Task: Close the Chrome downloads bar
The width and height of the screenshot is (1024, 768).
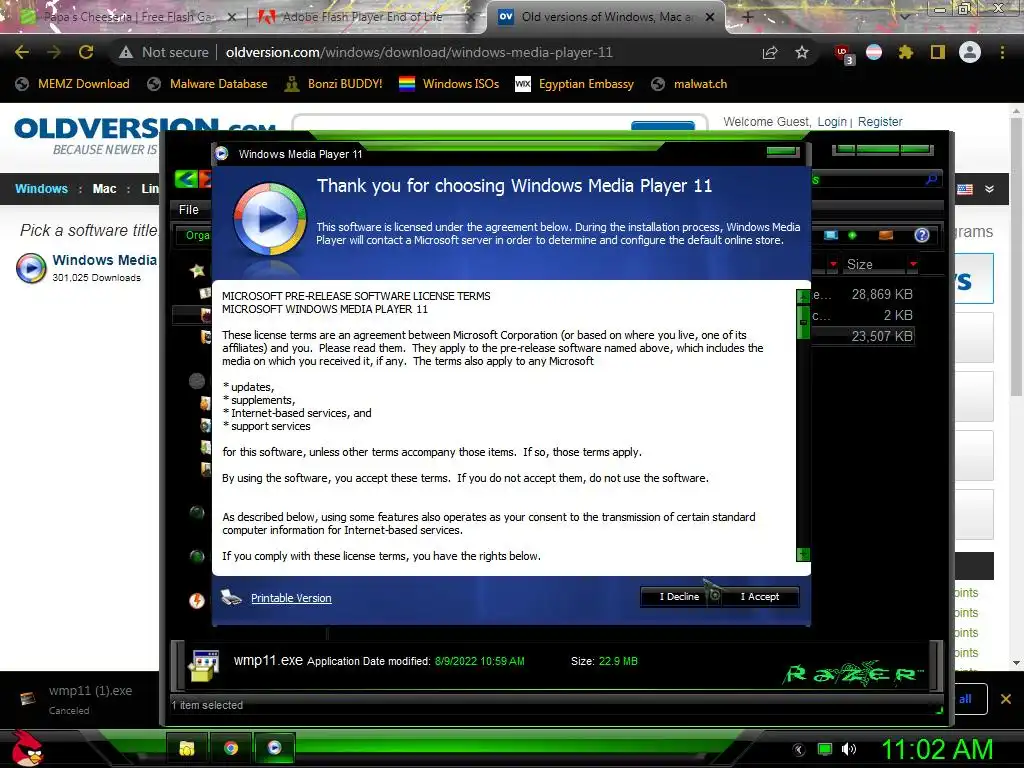Action: click(x=1006, y=699)
